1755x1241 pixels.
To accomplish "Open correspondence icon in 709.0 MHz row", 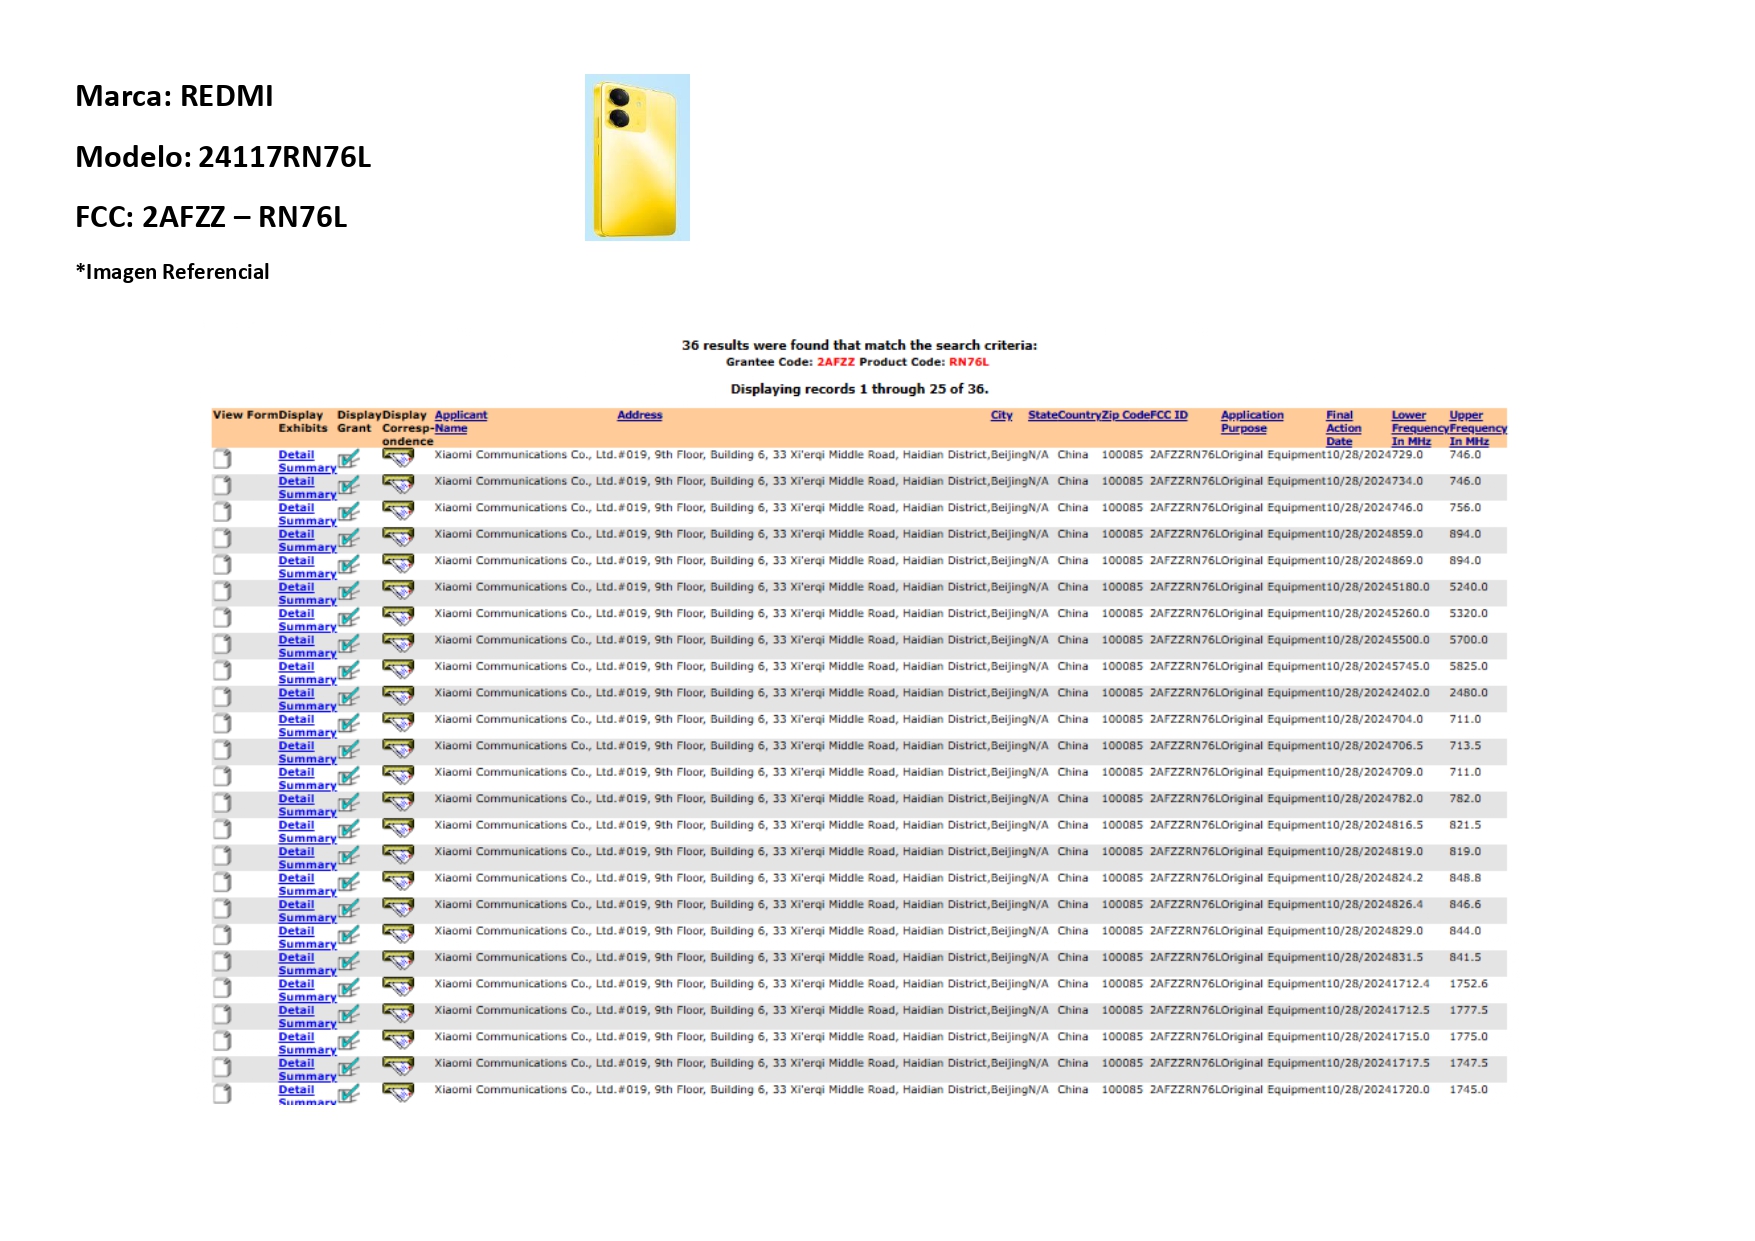I will coord(398,776).
